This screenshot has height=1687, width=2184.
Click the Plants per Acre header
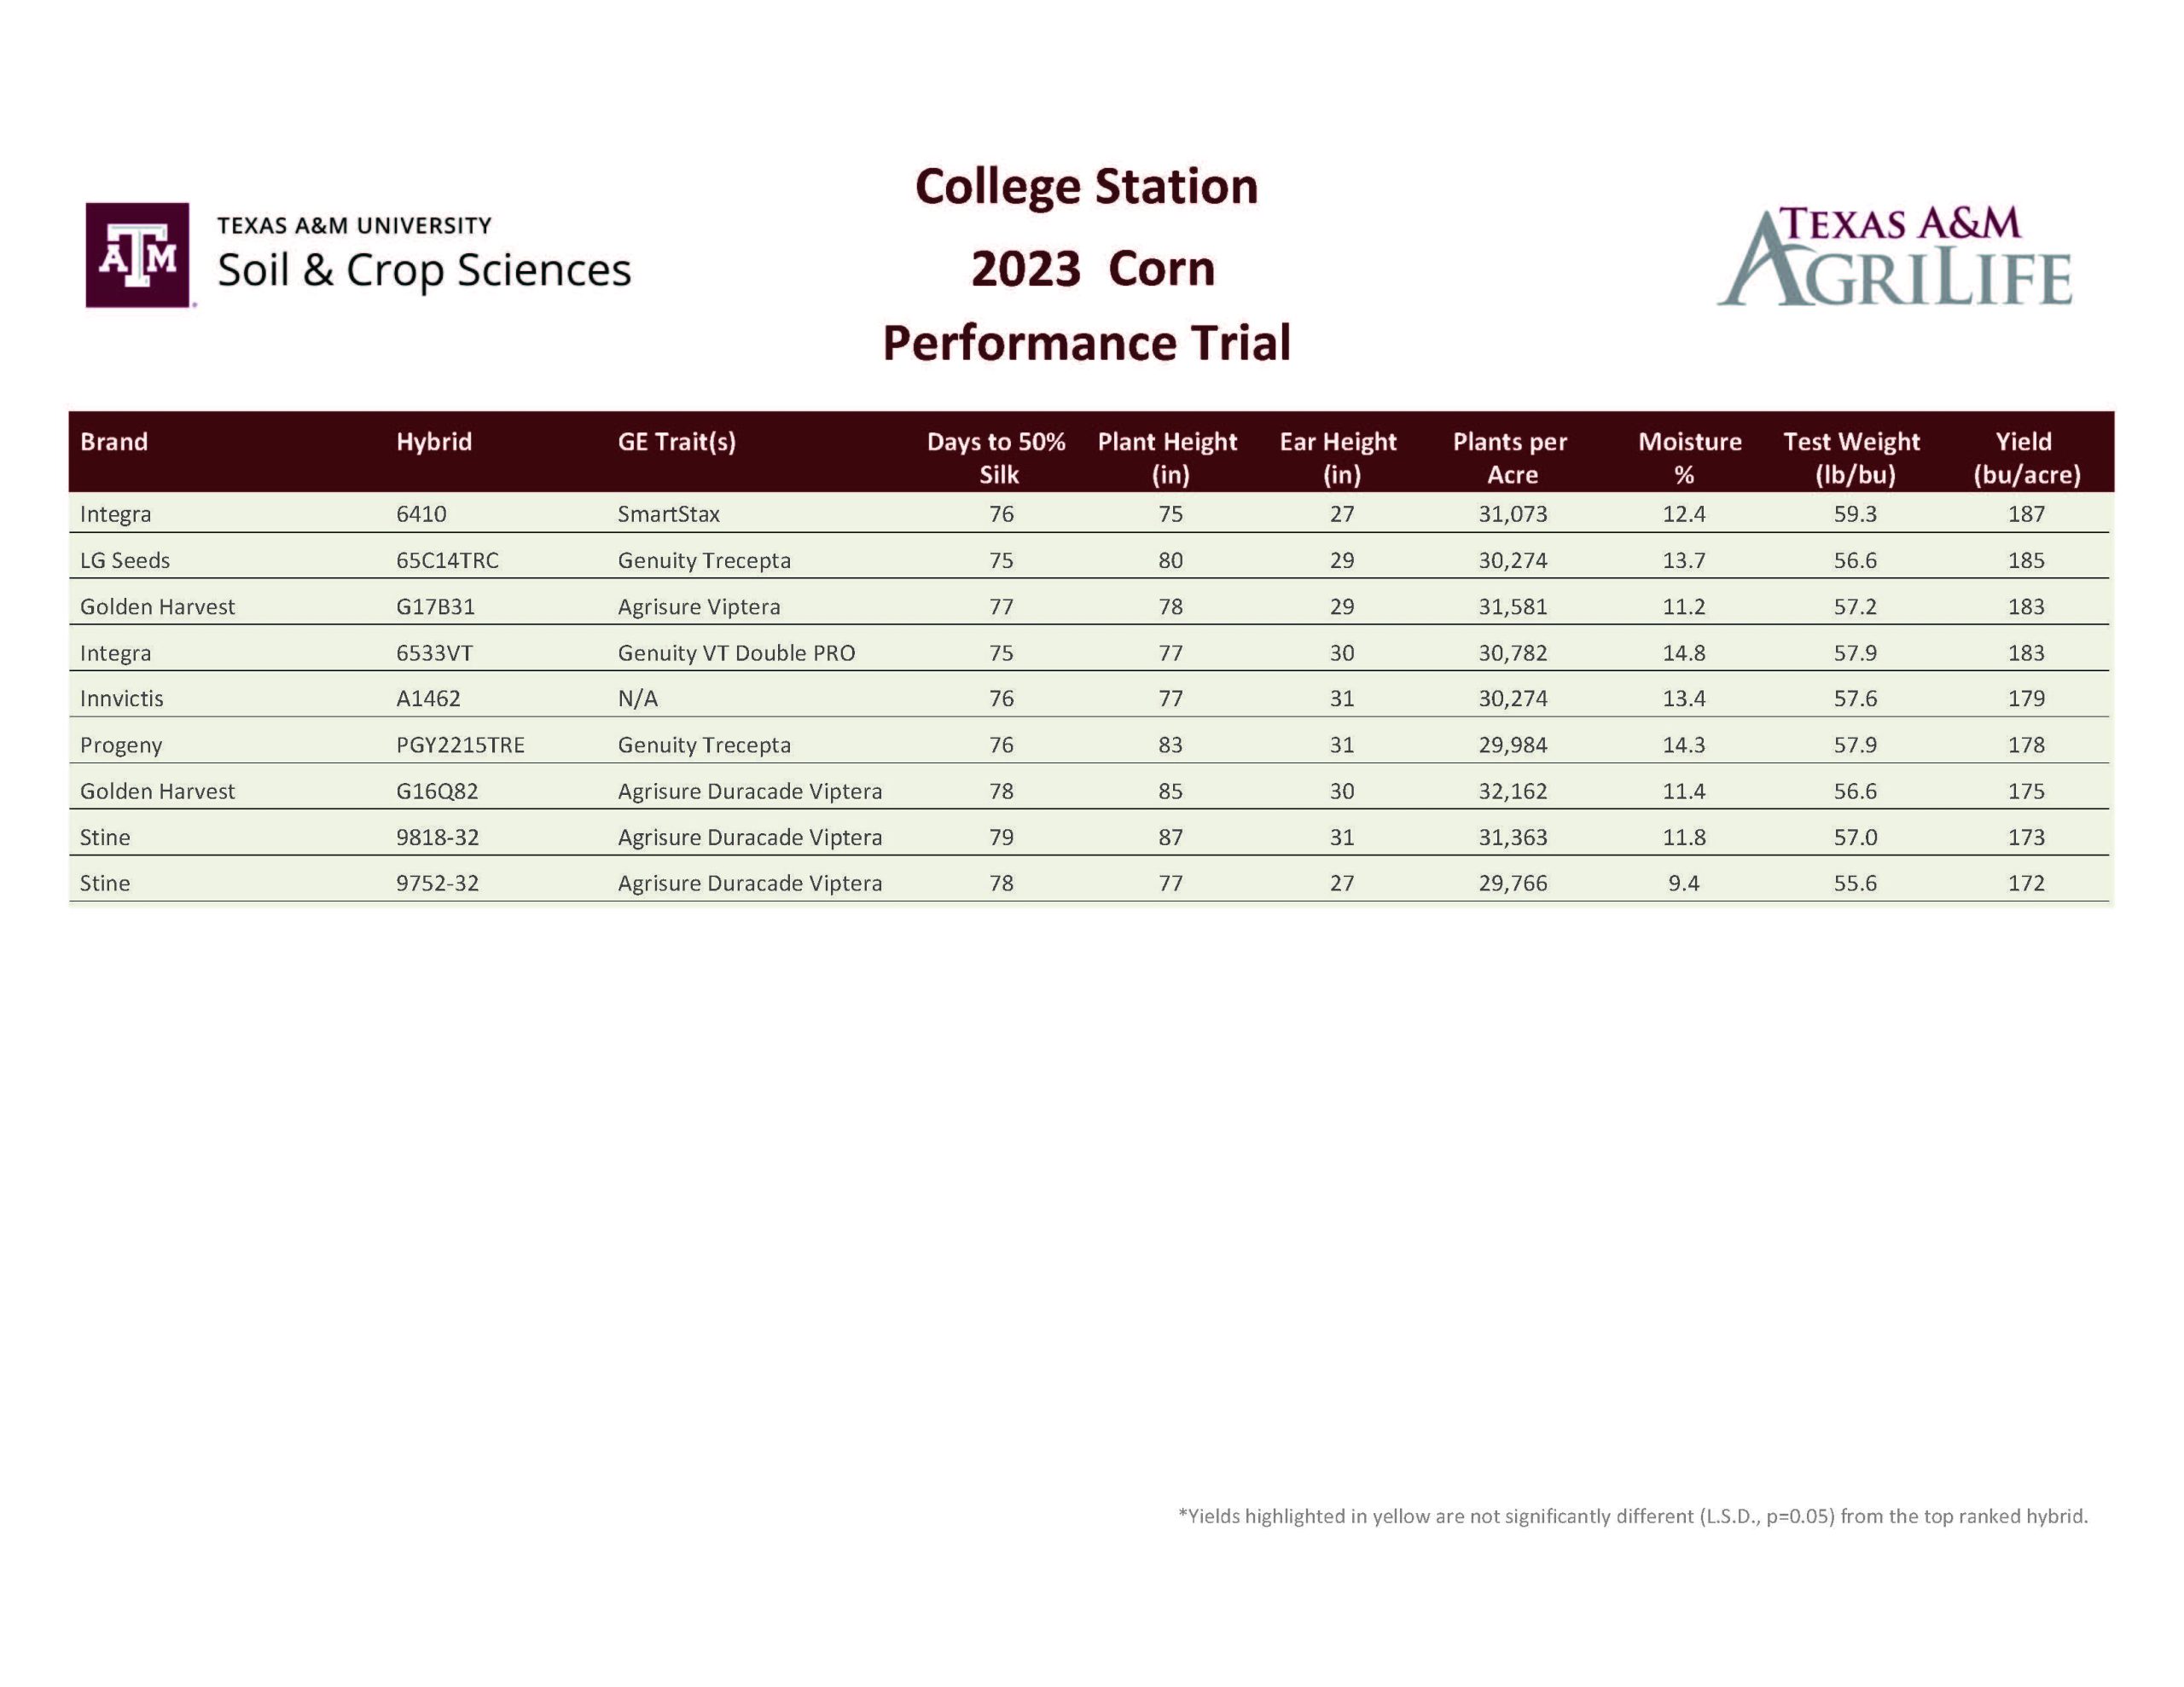pos(1510,457)
